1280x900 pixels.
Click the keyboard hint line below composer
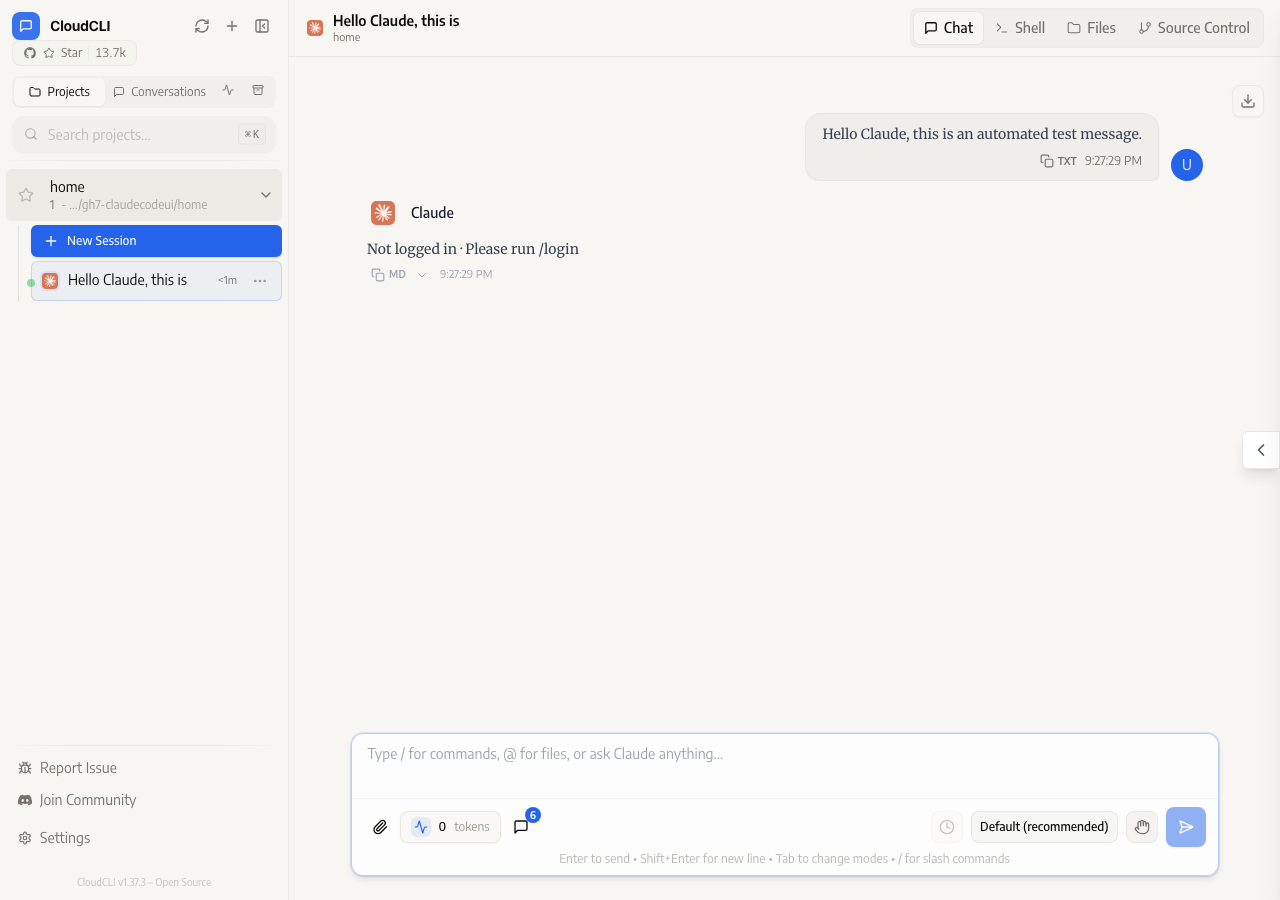click(784, 858)
